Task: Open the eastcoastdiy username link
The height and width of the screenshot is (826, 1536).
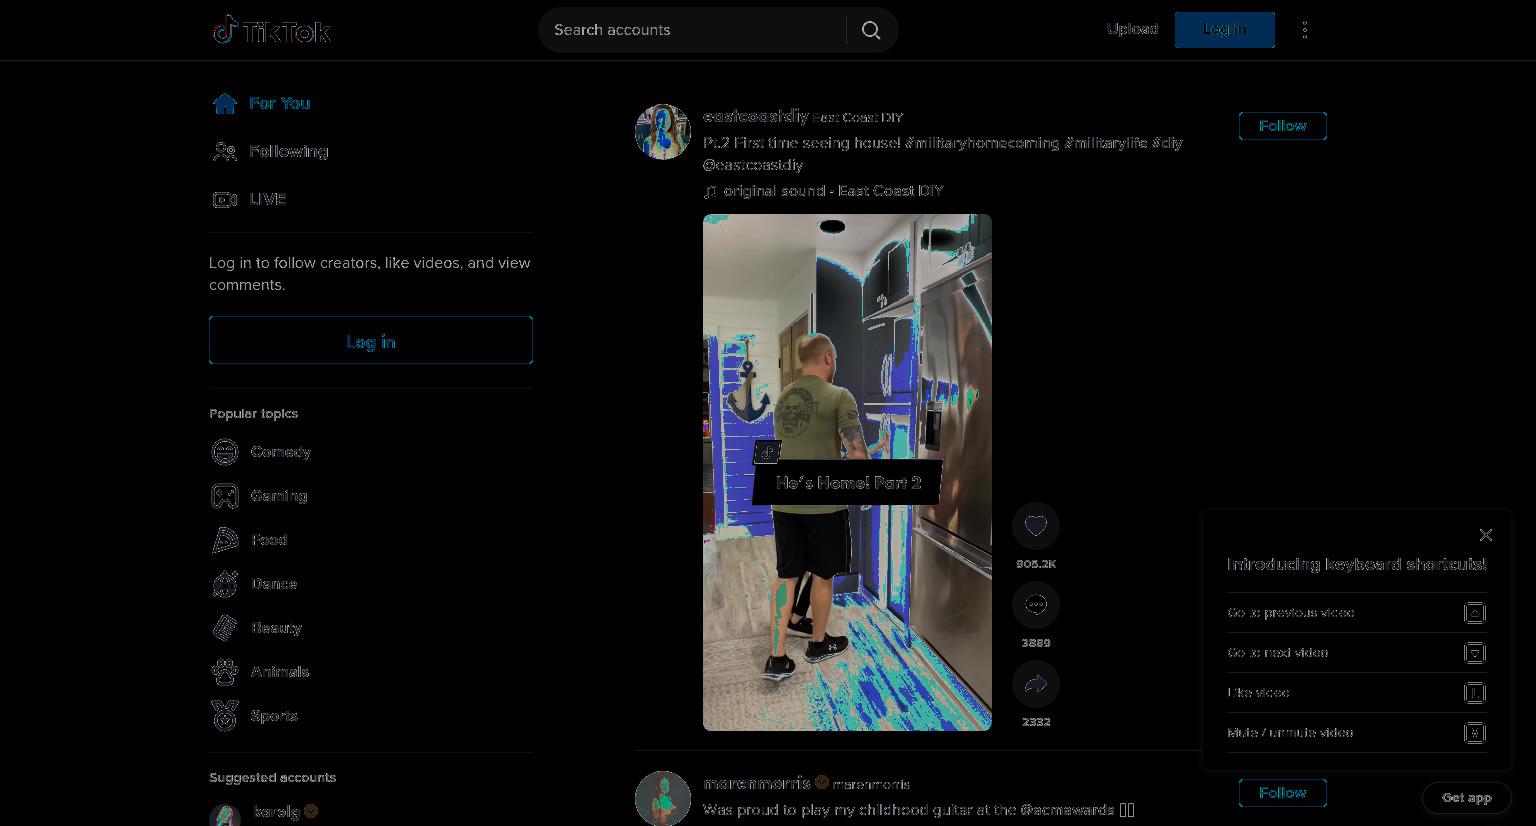Action: [755, 117]
